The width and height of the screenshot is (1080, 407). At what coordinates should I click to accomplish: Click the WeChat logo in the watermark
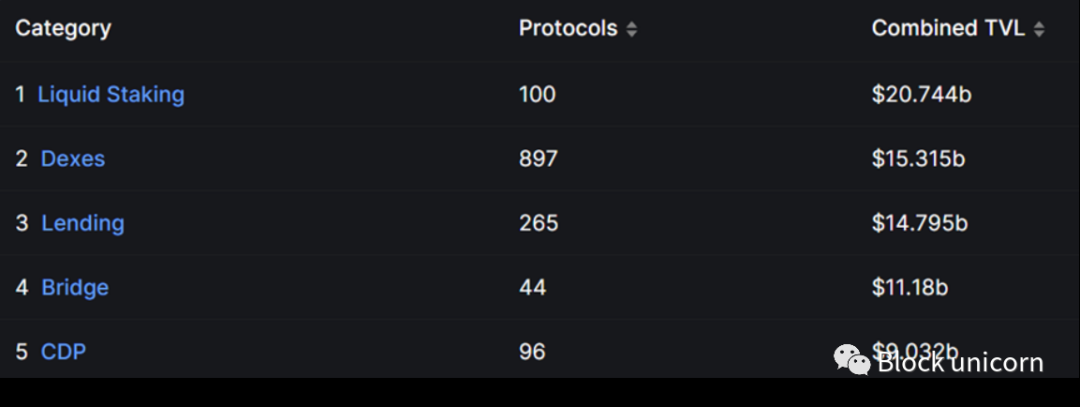tap(852, 360)
